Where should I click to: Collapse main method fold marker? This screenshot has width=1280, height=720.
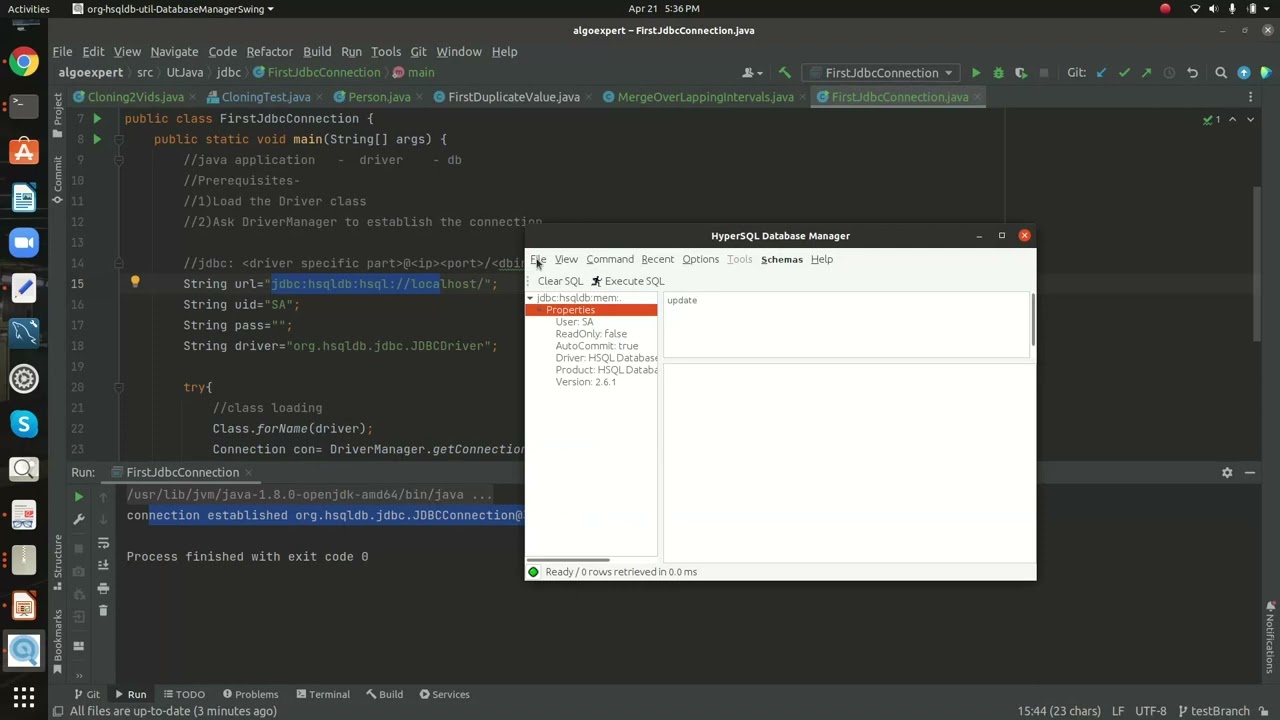point(117,139)
